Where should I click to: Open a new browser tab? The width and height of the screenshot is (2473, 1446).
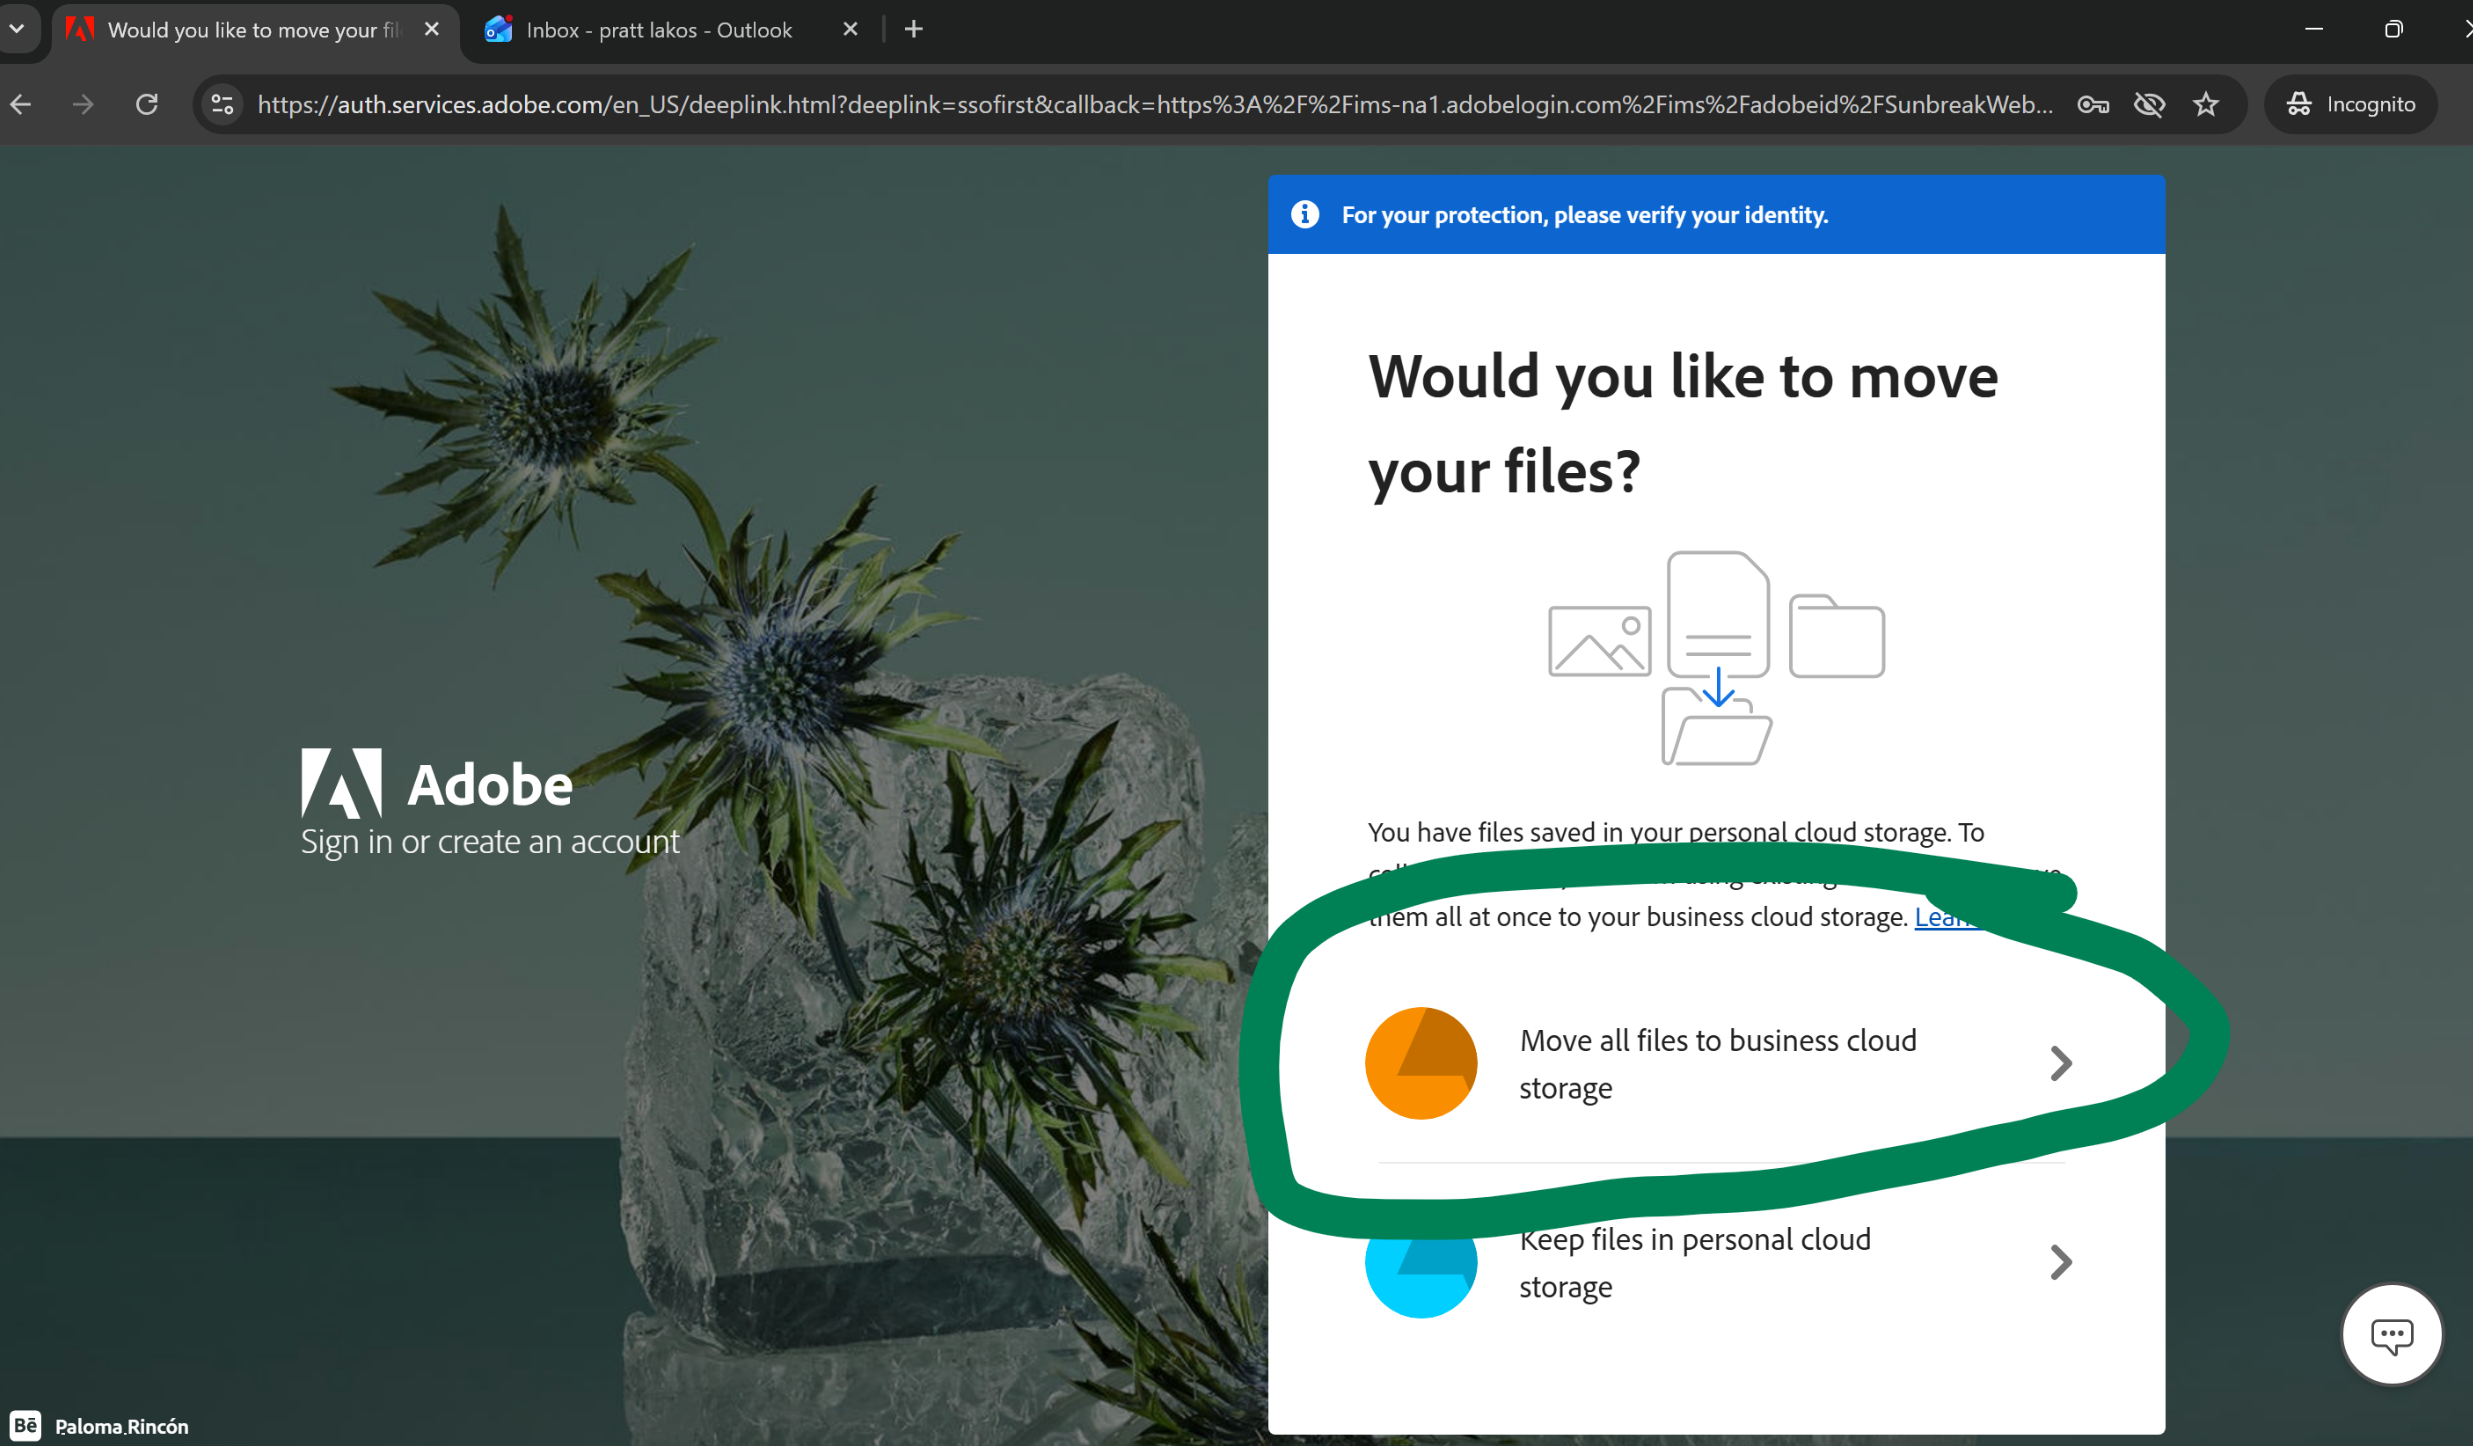[x=913, y=30]
